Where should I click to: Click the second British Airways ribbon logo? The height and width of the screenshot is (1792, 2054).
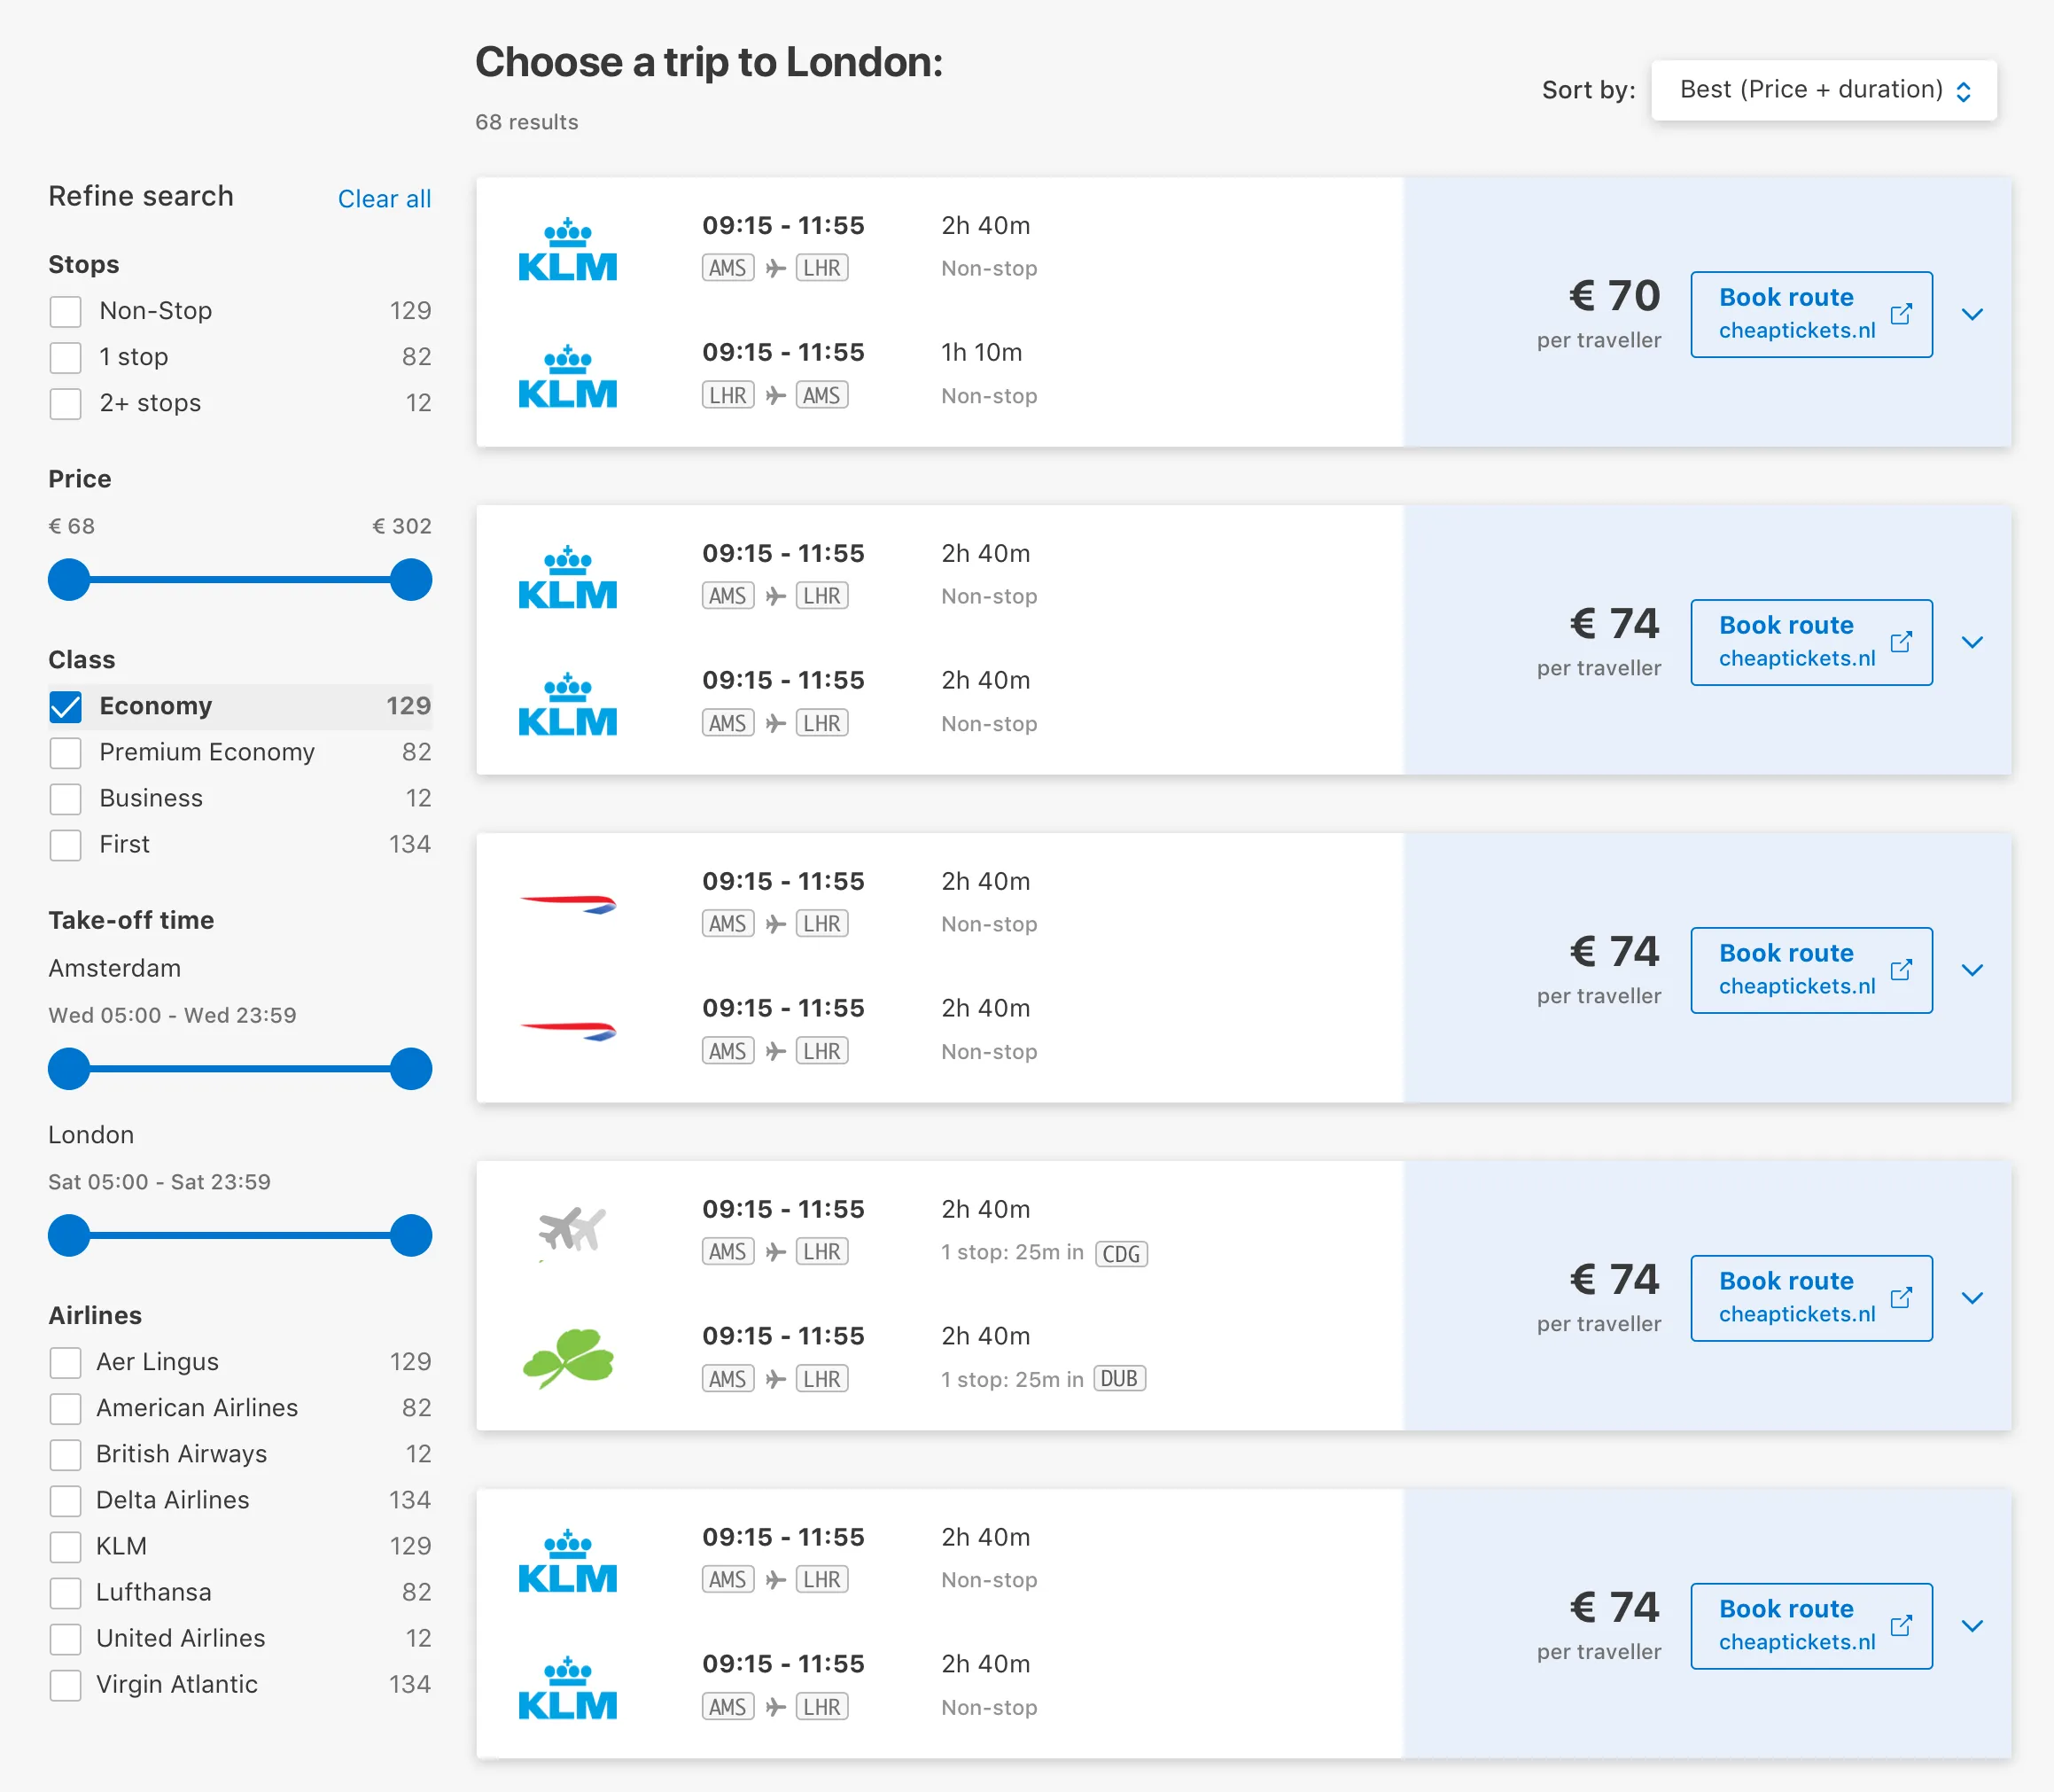[567, 1031]
